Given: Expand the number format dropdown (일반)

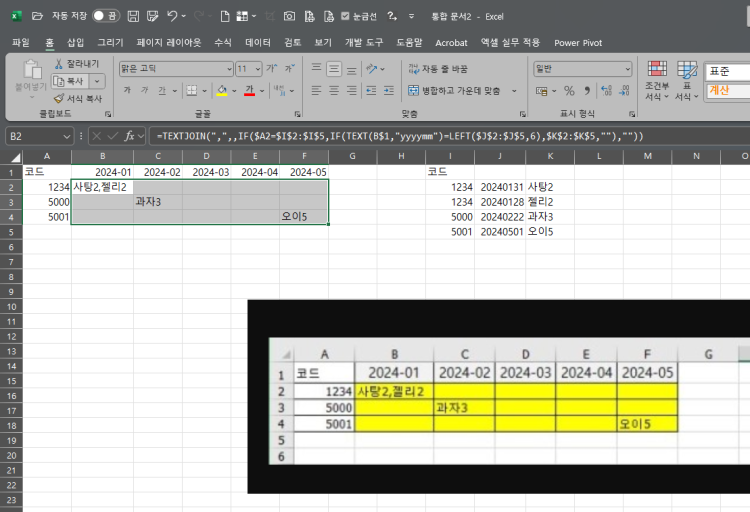Looking at the screenshot, I should [625, 69].
